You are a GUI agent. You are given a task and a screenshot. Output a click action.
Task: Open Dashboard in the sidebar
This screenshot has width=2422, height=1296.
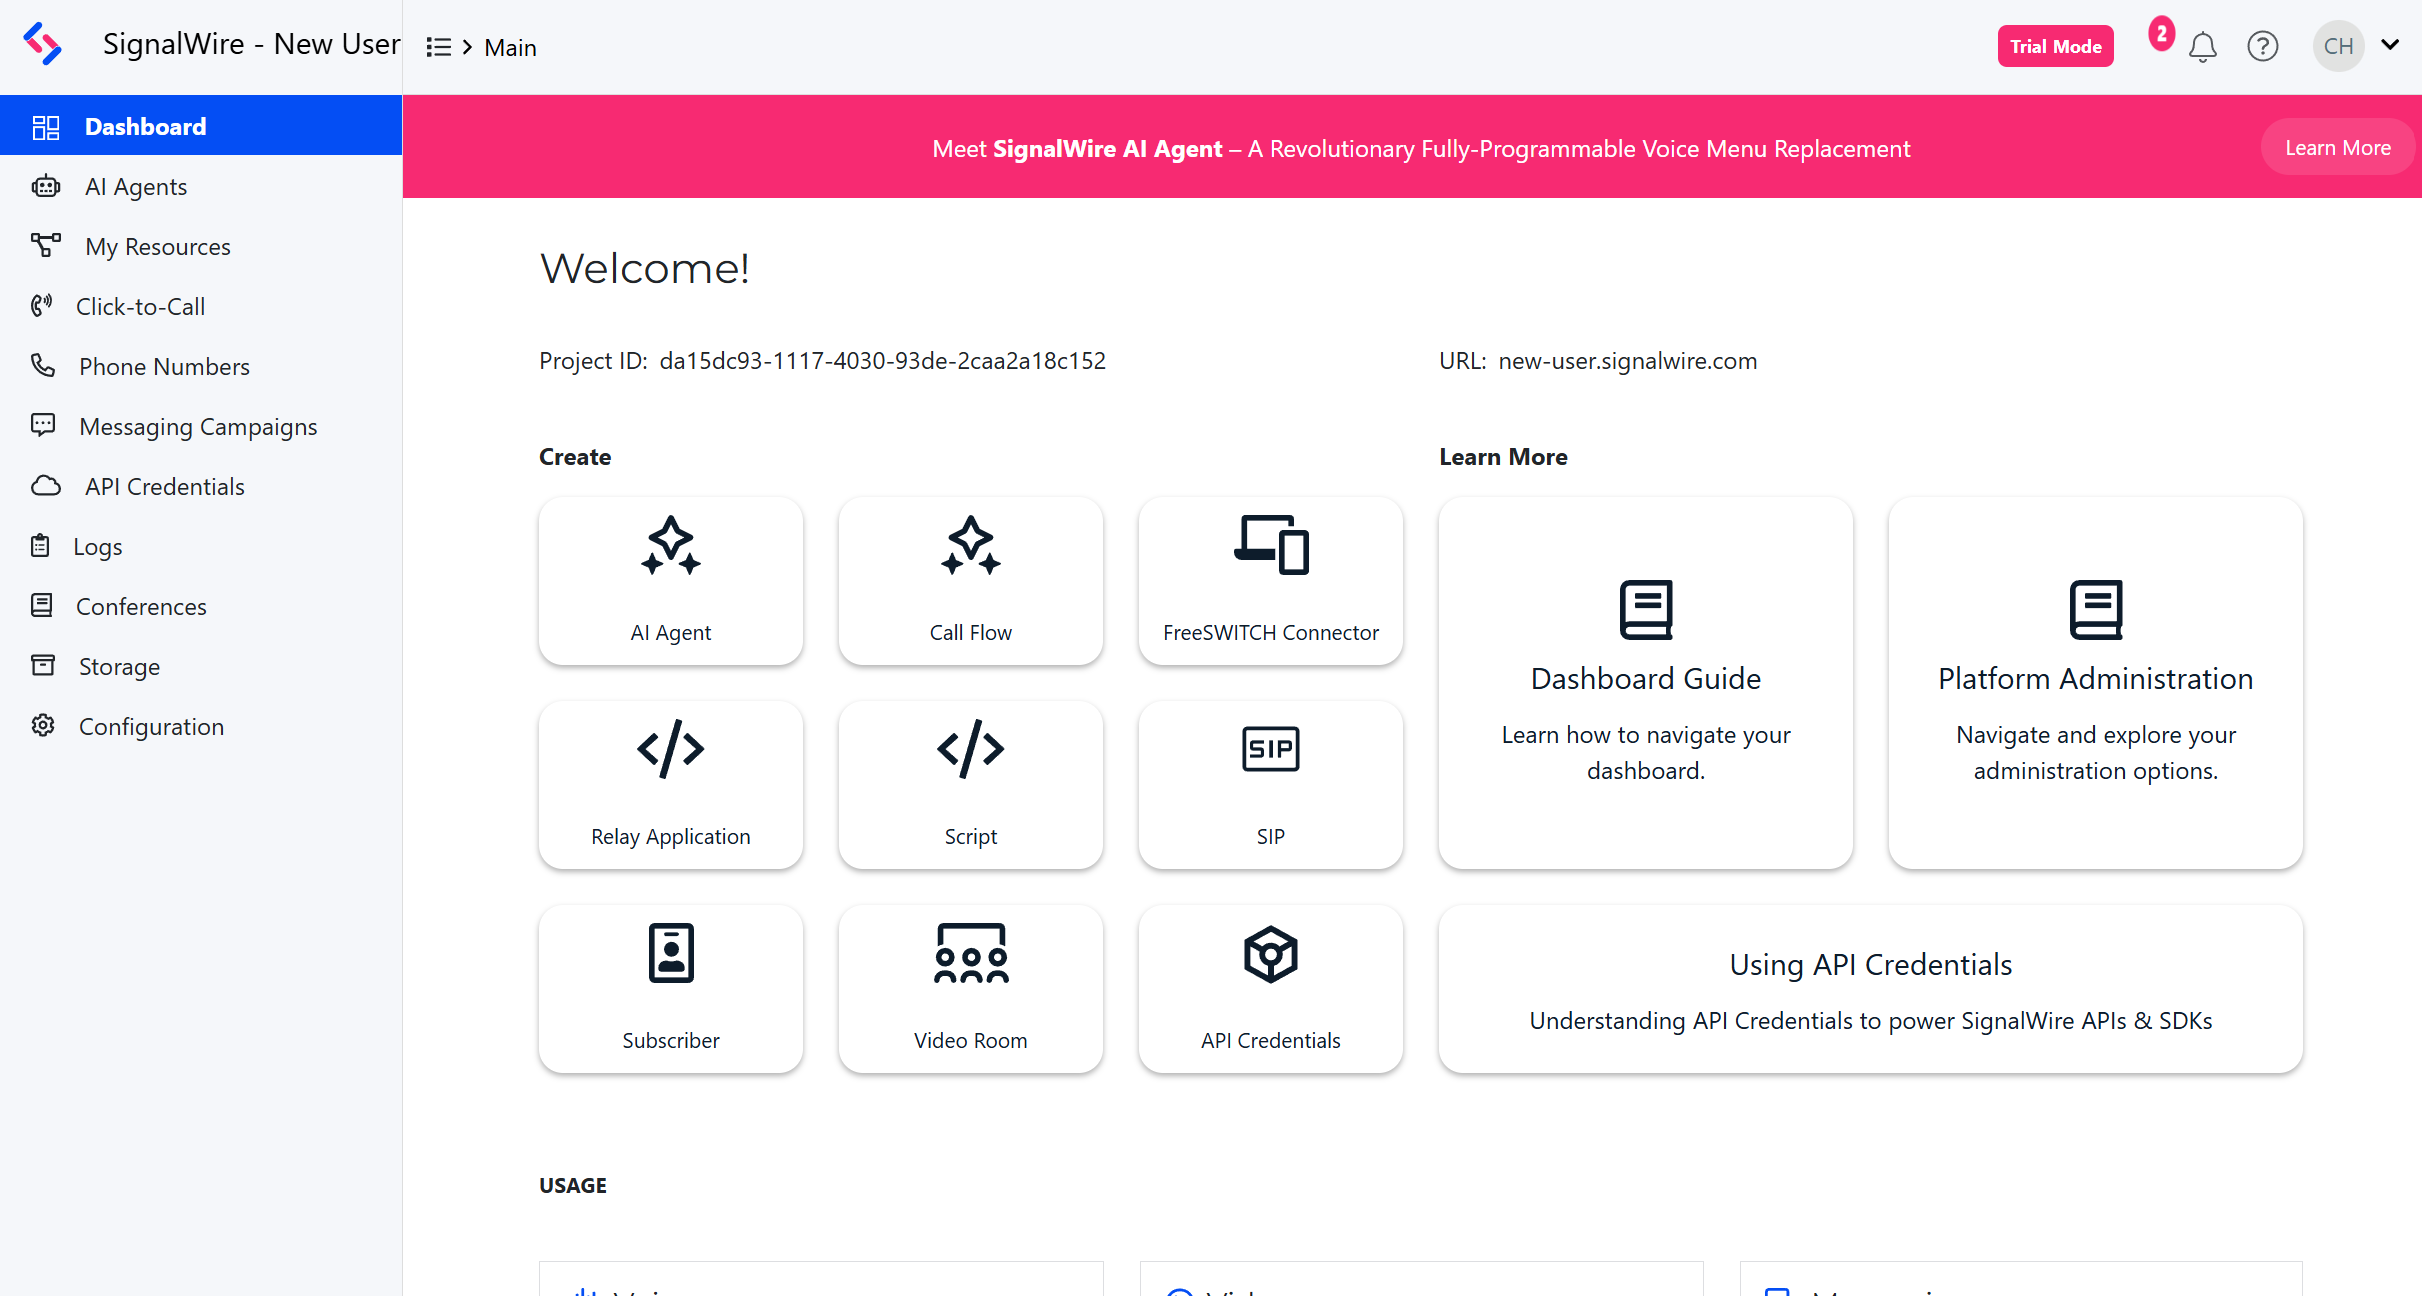tap(201, 126)
